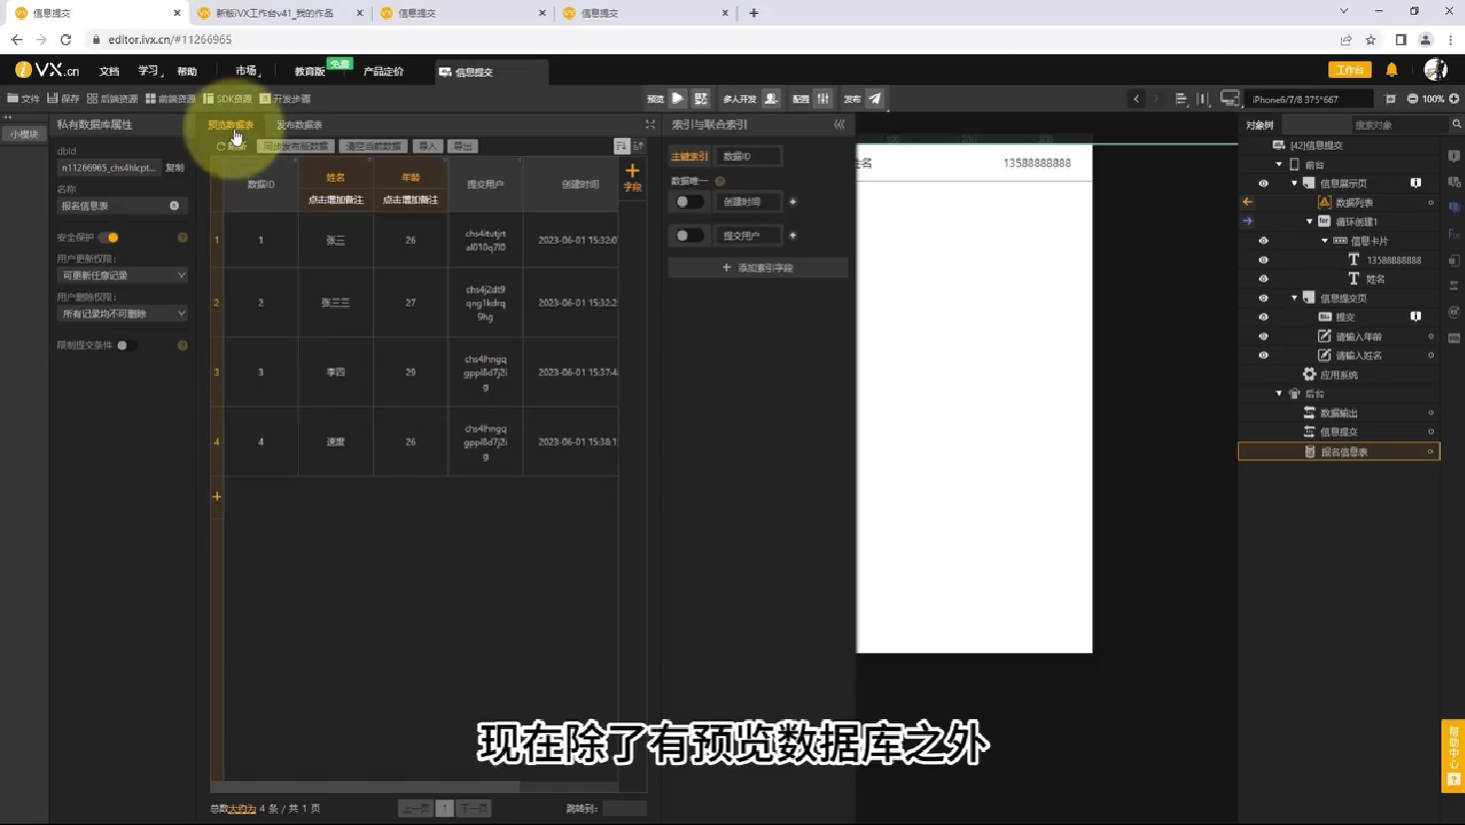Screen dimensions: 1465x825
Task: Toggle visibility of 信息卡片
Action: tap(1263, 240)
